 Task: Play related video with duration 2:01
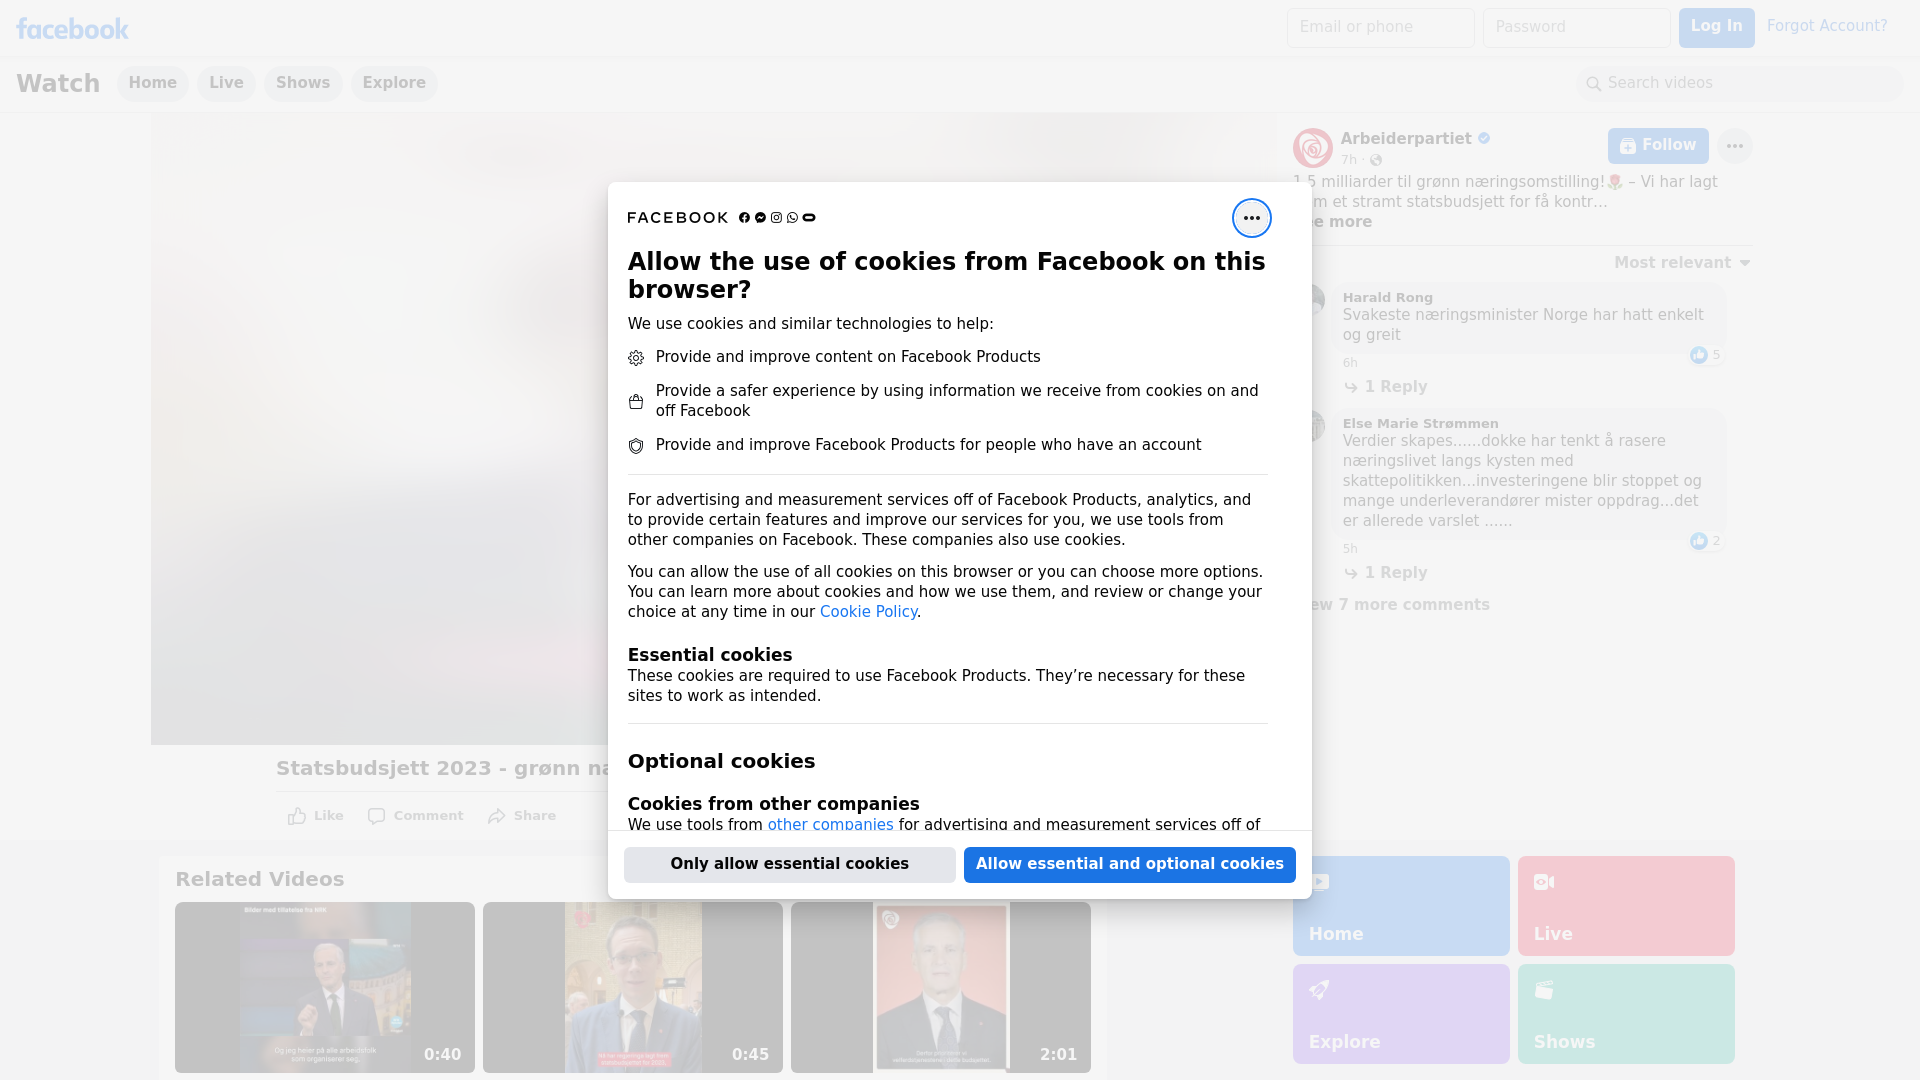[x=941, y=987]
